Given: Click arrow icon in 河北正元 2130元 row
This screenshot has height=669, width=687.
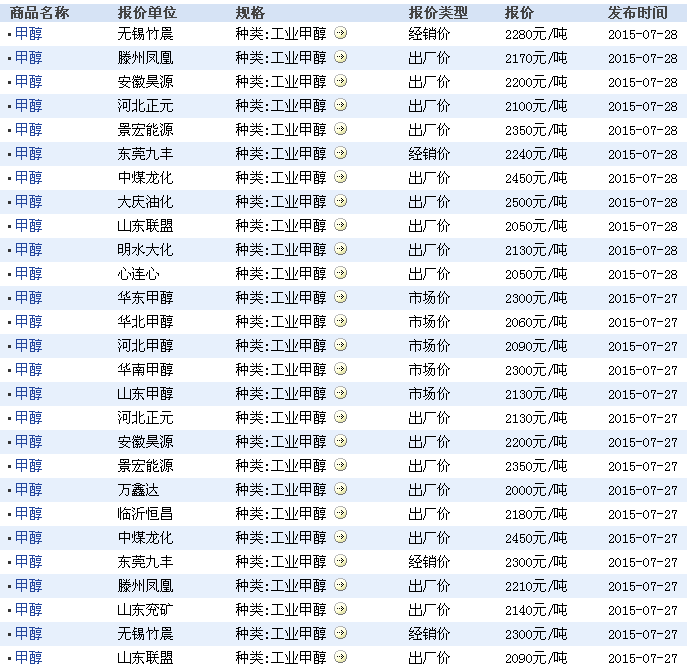Looking at the screenshot, I should pos(340,417).
